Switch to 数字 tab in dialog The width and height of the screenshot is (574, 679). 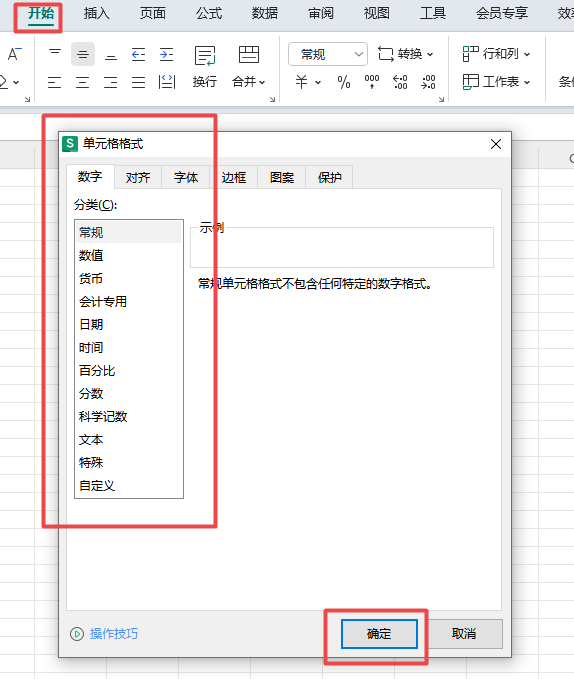coord(90,177)
